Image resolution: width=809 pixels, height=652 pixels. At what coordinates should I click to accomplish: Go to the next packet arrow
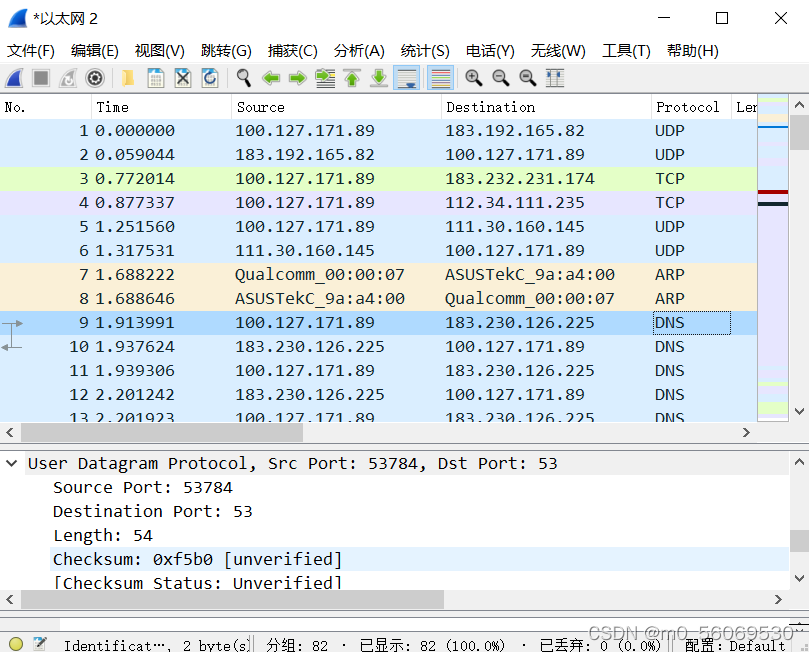pyautogui.click(x=297, y=78)
